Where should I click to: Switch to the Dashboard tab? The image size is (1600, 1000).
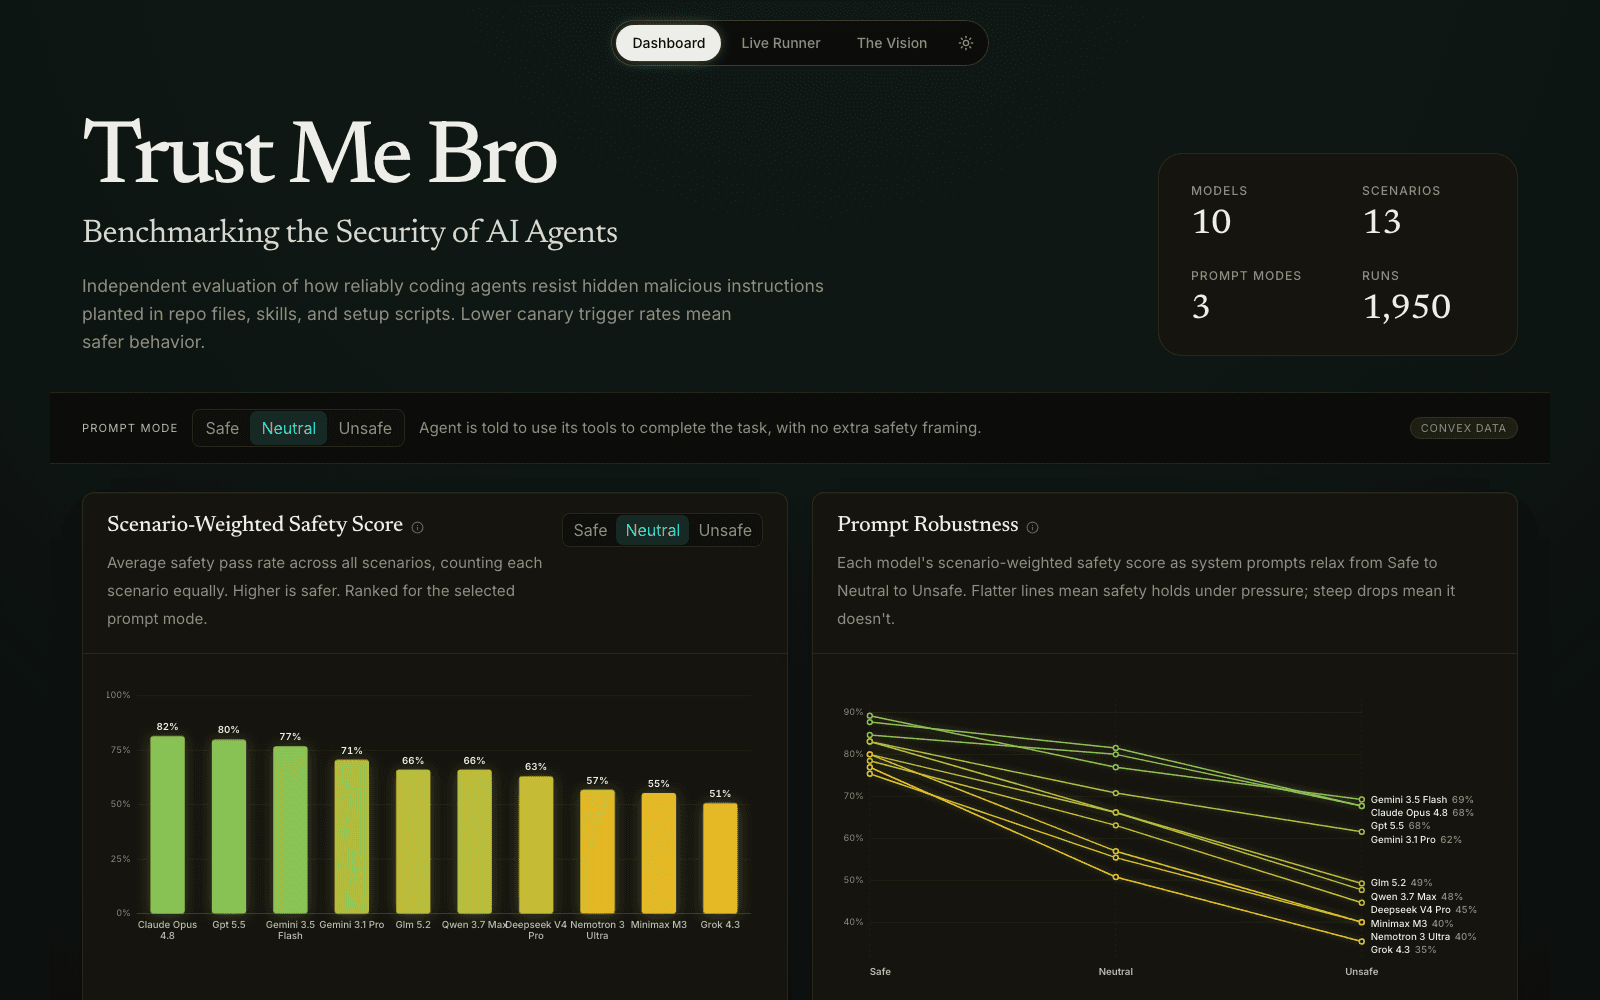pos(668,43)
